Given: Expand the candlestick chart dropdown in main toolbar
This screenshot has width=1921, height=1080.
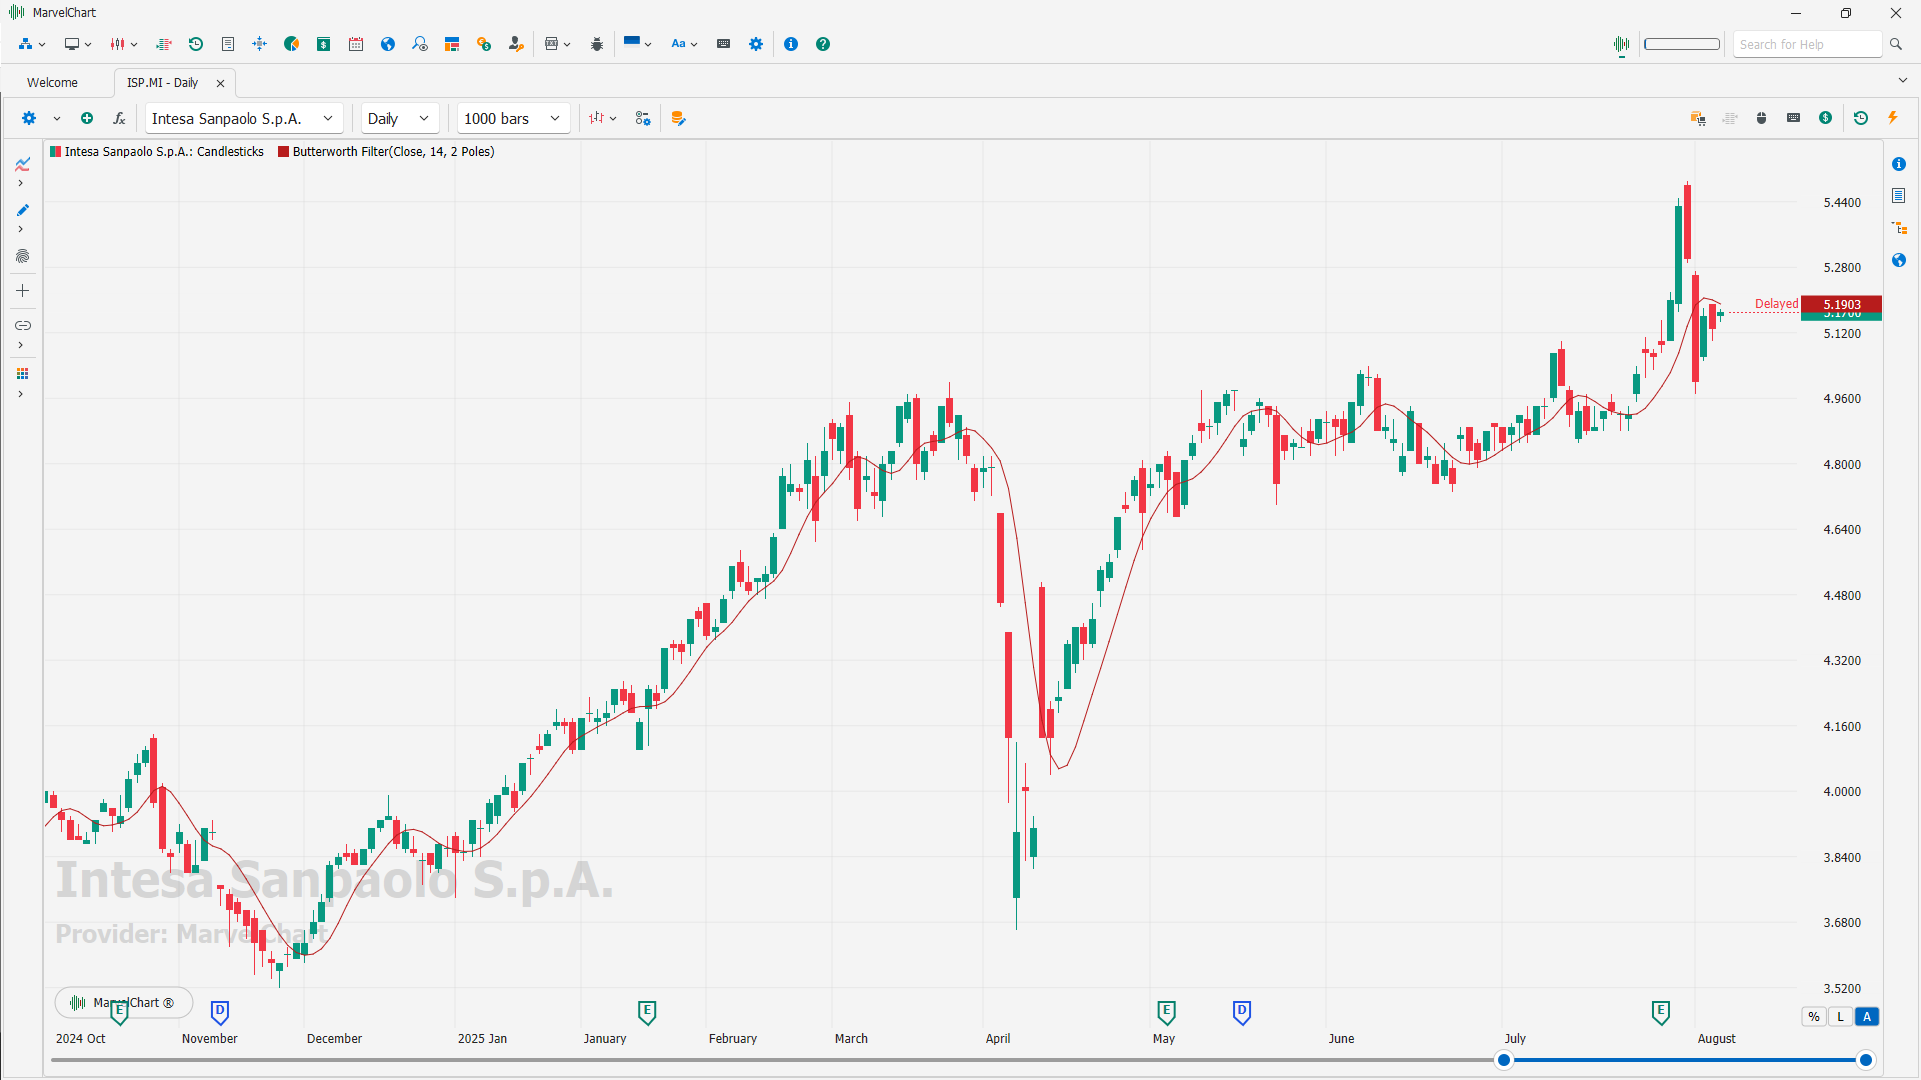Looking at the screenshot, I should [x=134, y=45].
